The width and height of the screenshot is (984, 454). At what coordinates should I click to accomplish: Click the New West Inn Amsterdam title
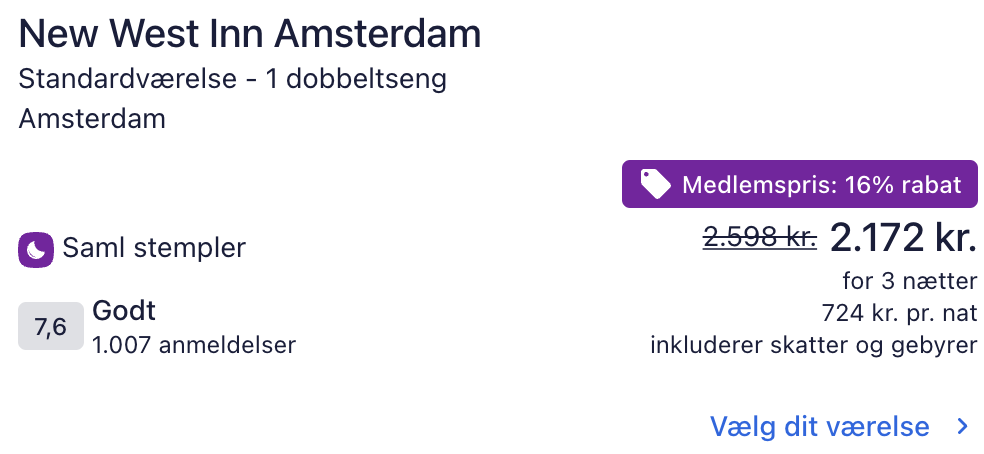click(x=250, y=35)
